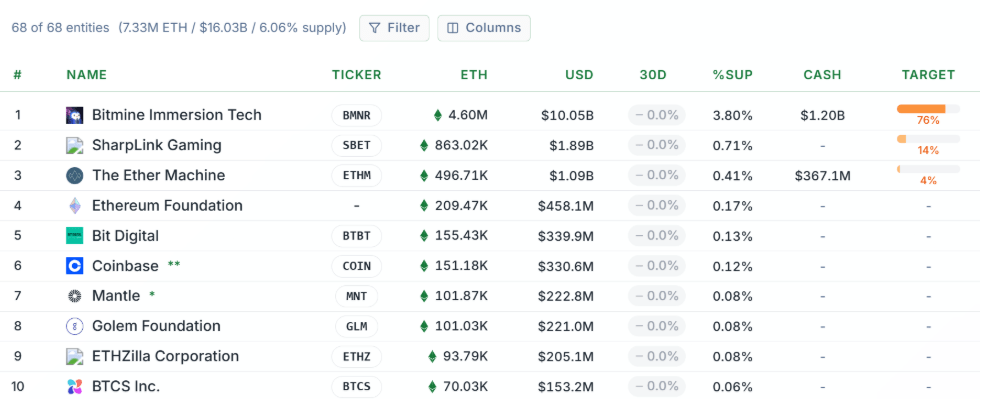The height and width of the screenshot is (402, 989).
Task: Open the SharpLink Gaming entity link
Action: (156, 145)
